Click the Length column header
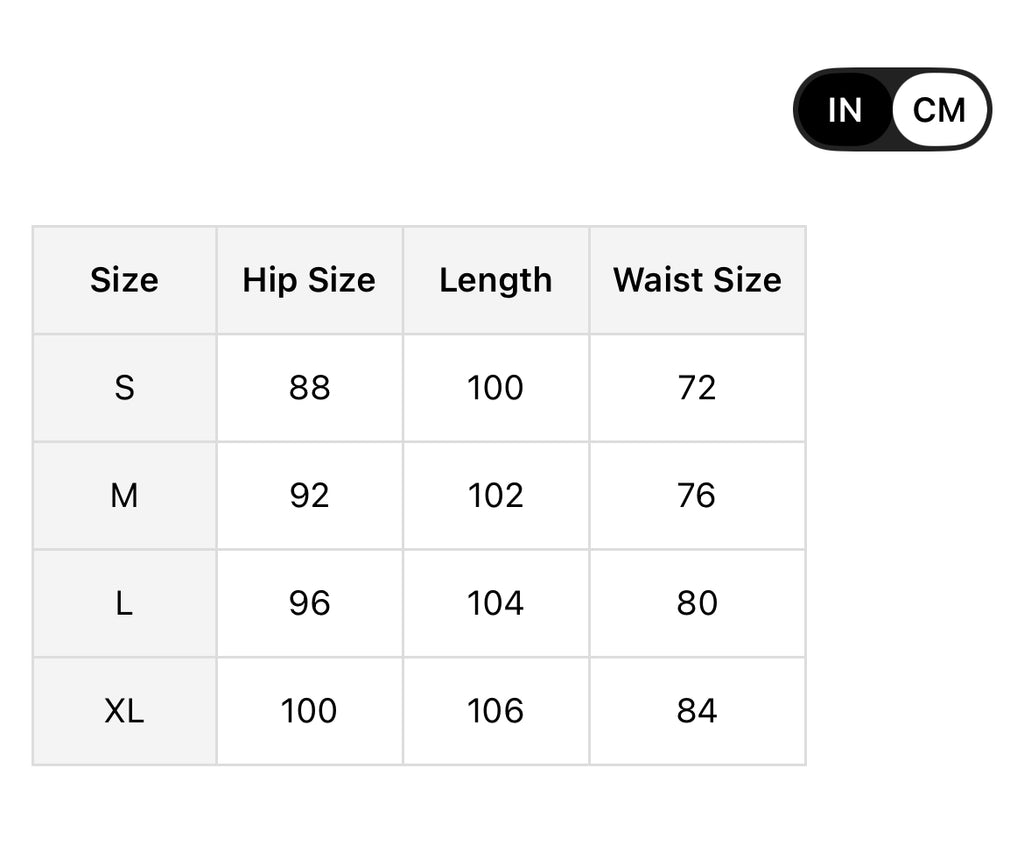 click(495, 280)
